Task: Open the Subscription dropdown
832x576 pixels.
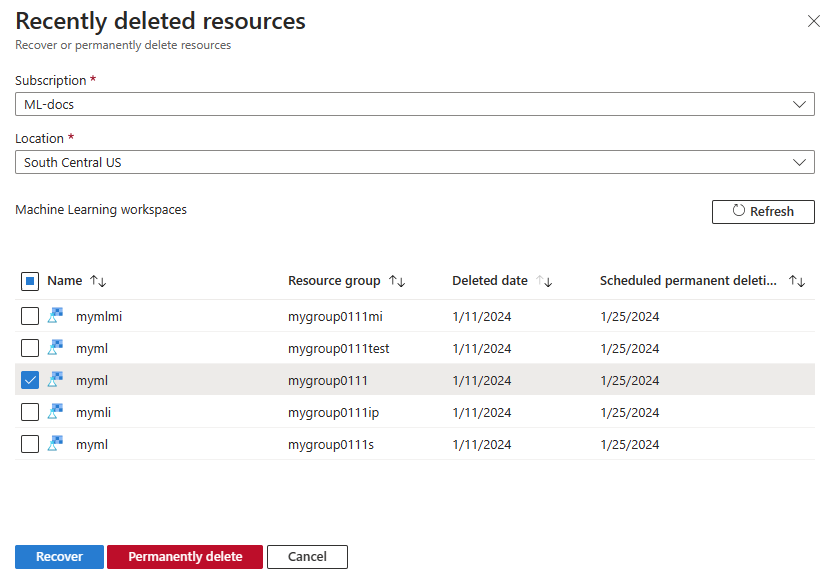Action: point(799,103)
